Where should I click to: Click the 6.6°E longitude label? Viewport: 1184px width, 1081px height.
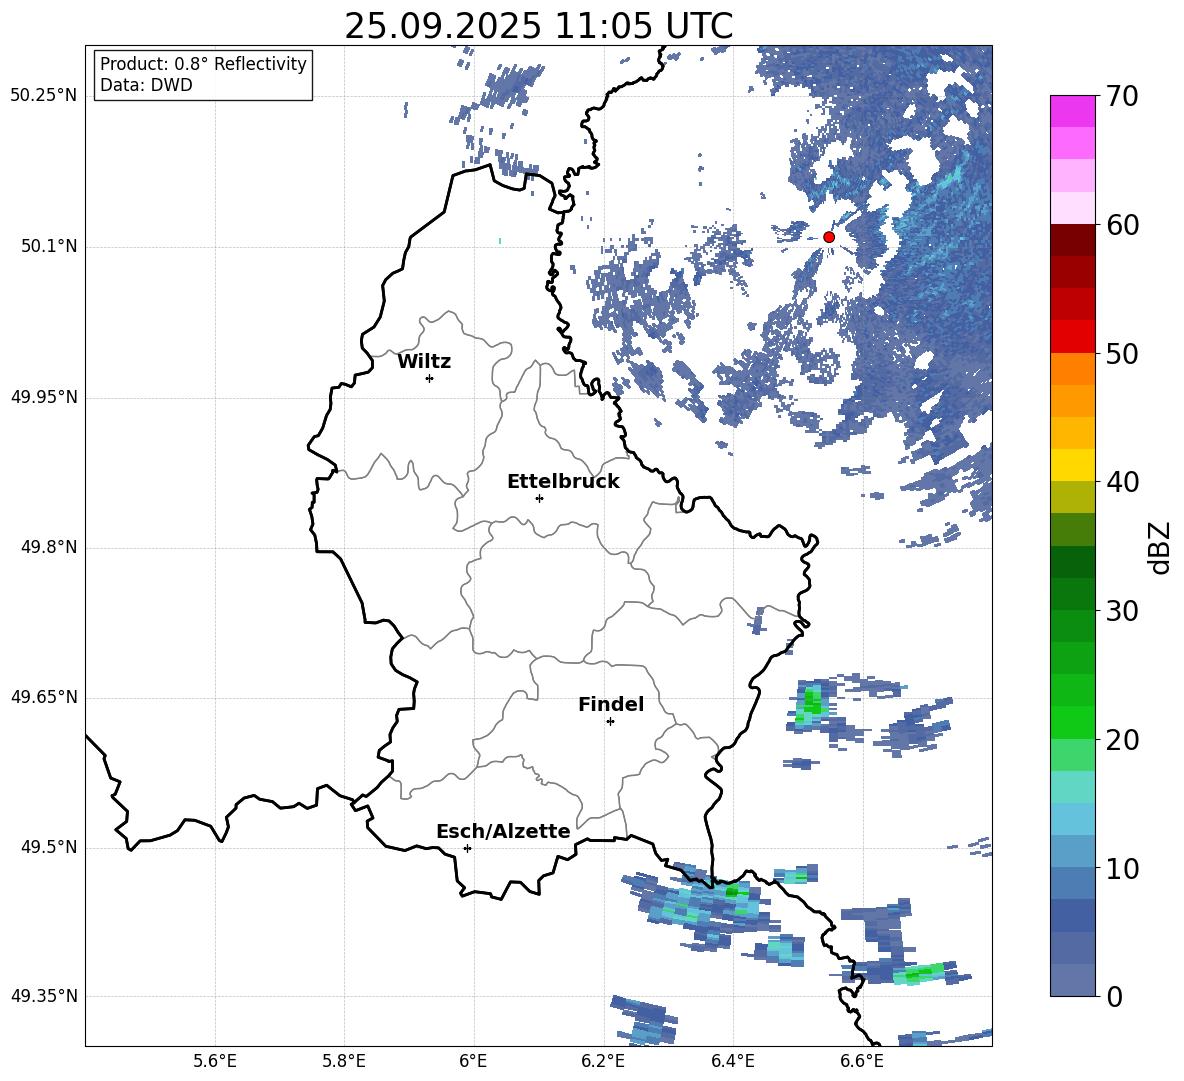[862, 1061]
